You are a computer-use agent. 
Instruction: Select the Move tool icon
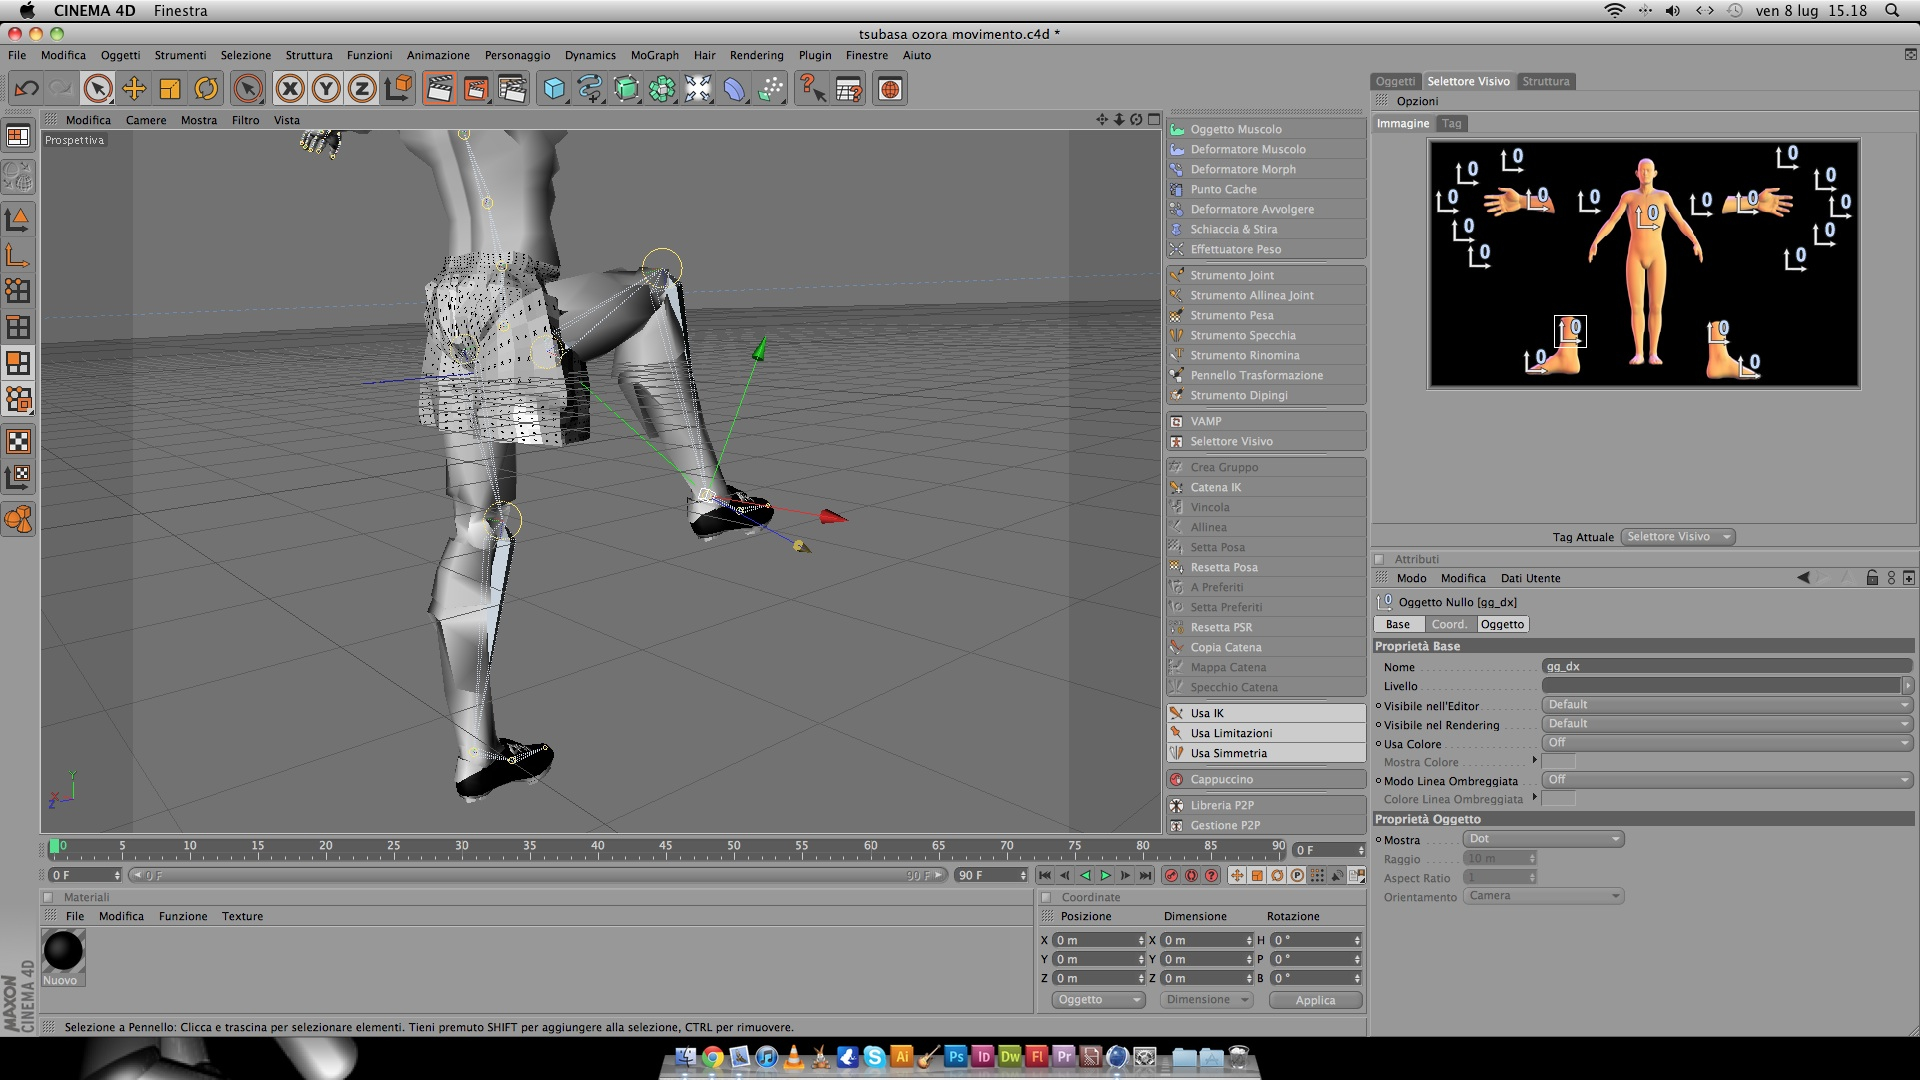[134, 89]
